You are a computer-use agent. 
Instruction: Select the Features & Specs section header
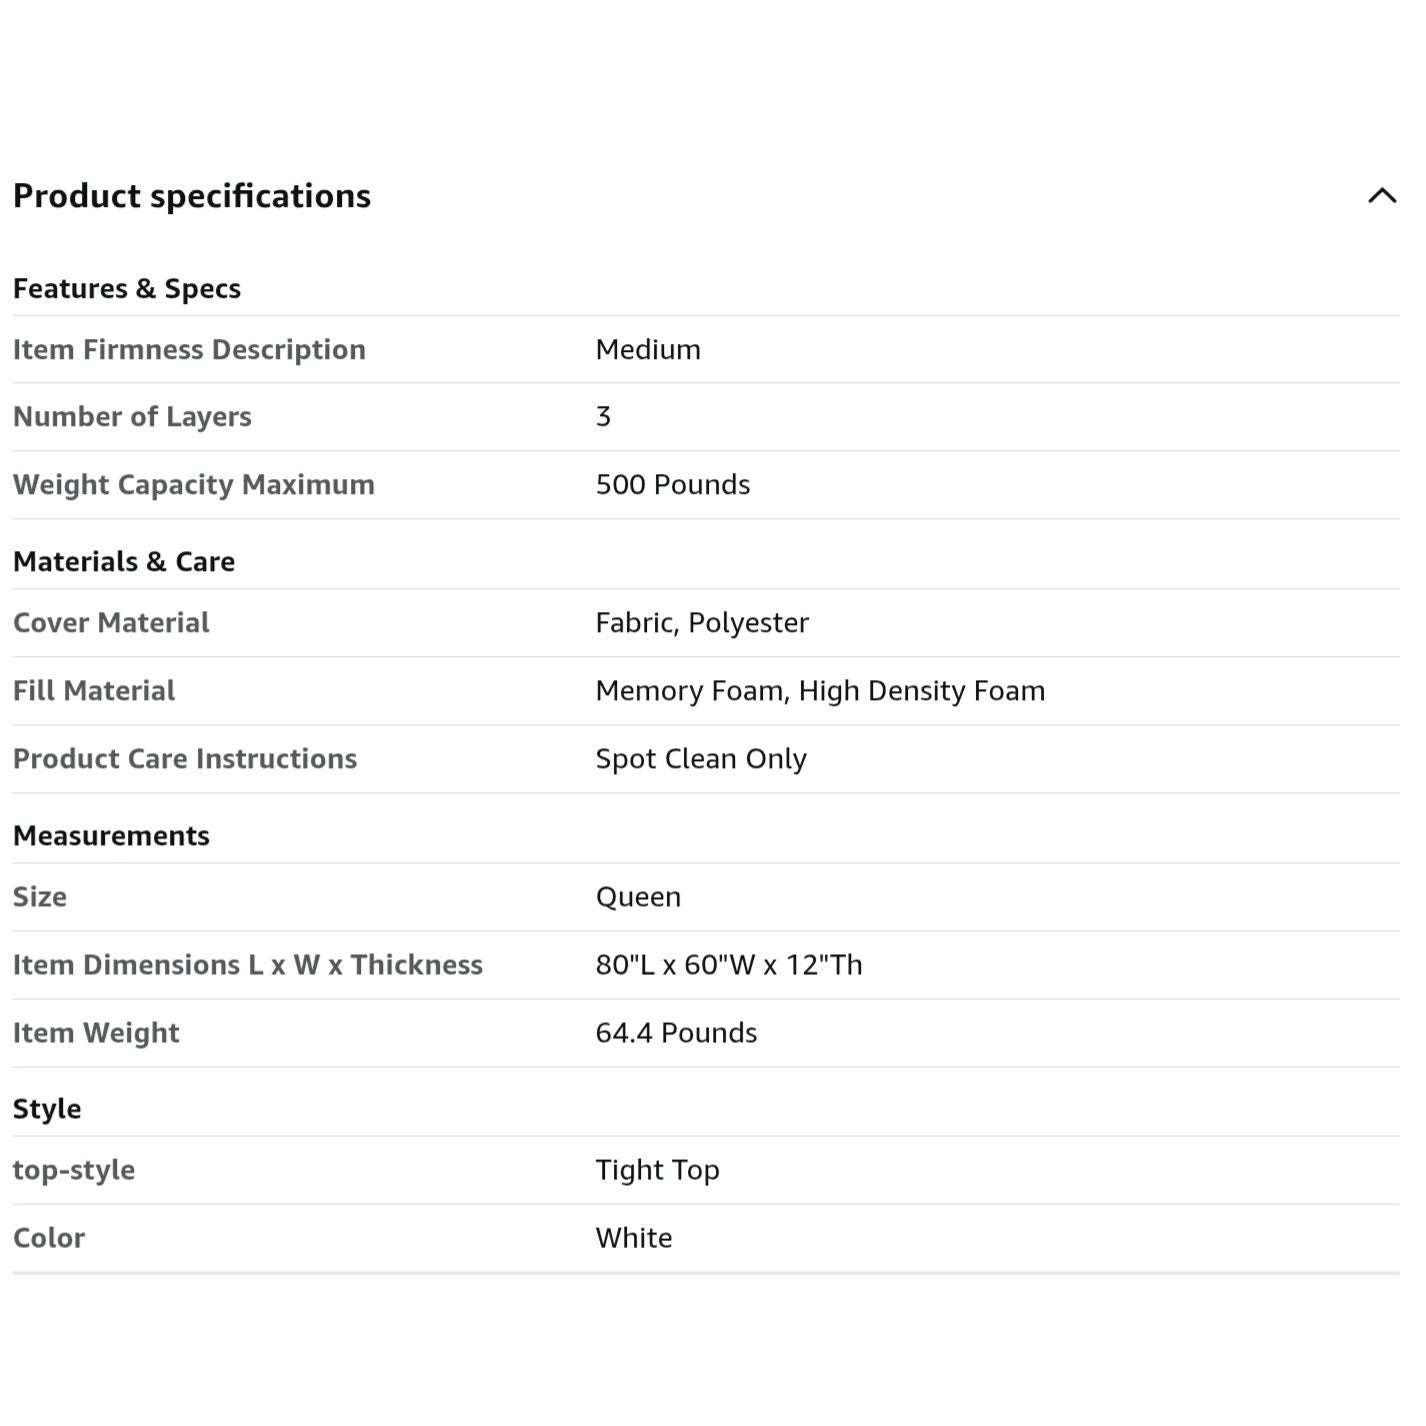127,289
